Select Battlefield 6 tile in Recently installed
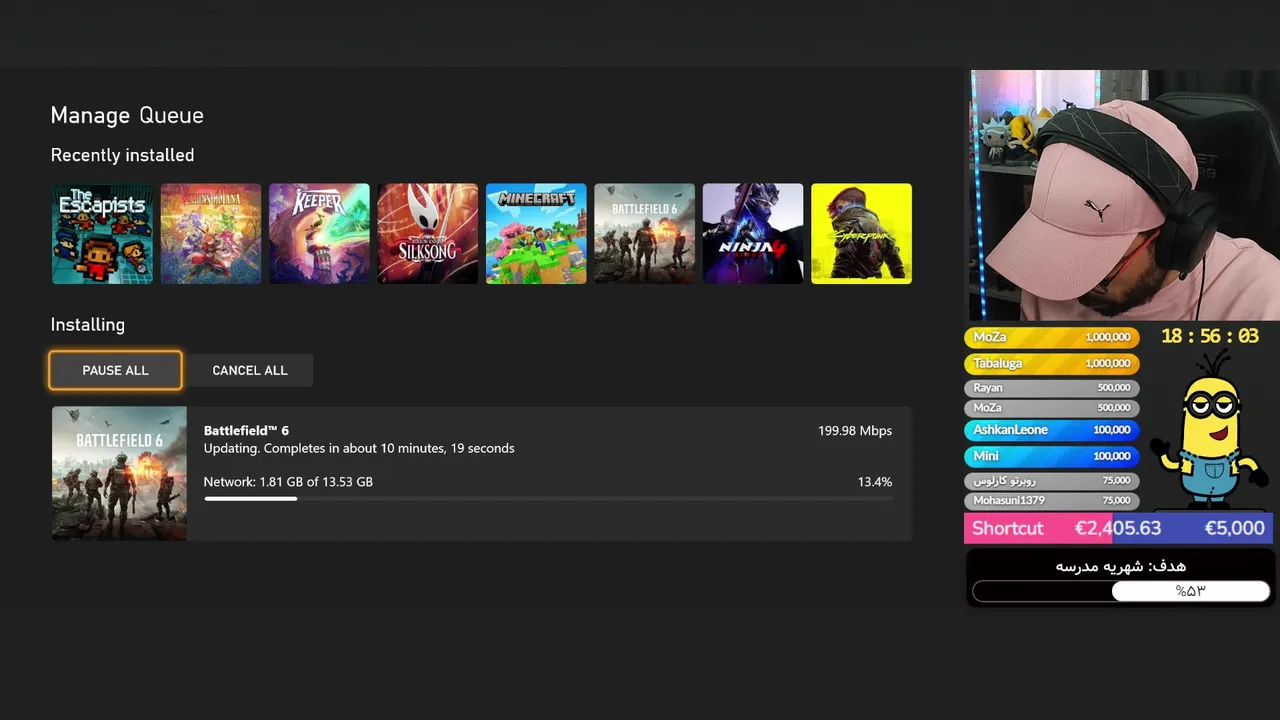The image size is (1280, 720). 644,233
